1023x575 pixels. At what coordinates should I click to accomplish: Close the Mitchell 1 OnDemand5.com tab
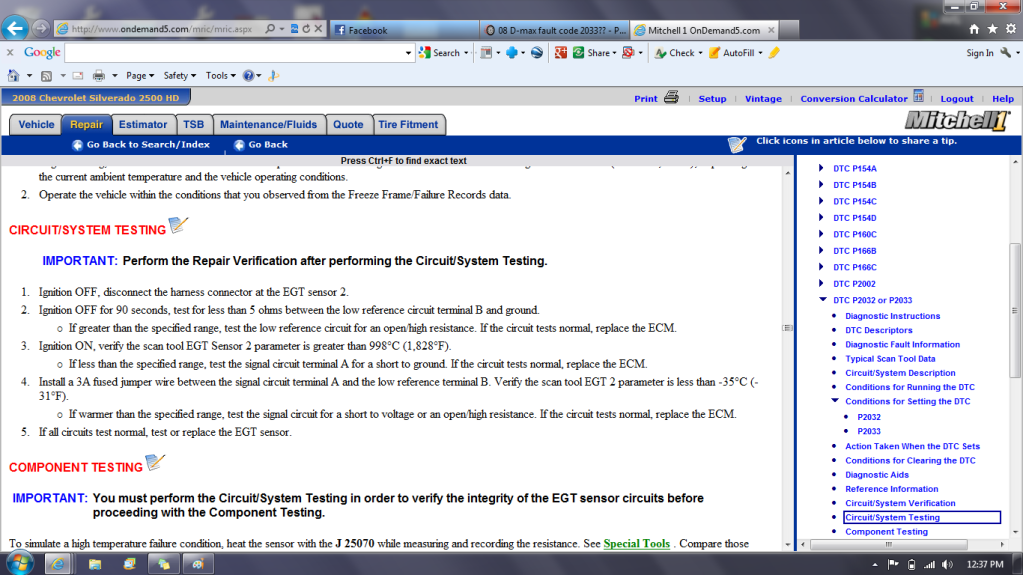click(771, 30)
